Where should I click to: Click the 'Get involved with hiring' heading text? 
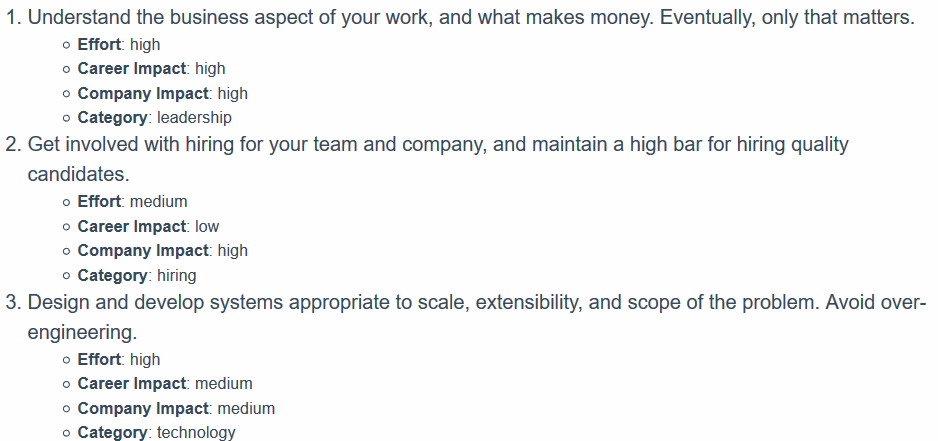click(438, 145)
